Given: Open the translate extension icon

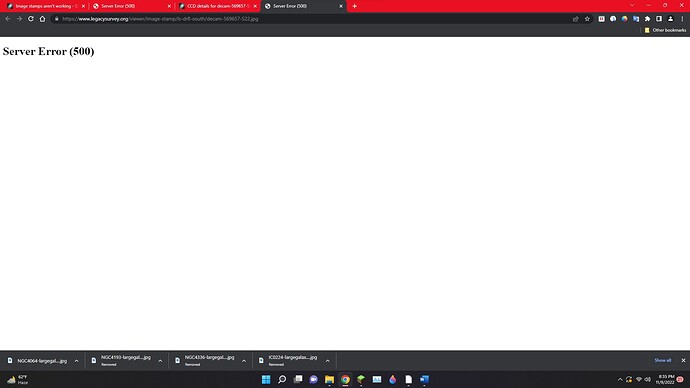Looking at the screenshot, I should pyautogui.click(x=636, y=19).
